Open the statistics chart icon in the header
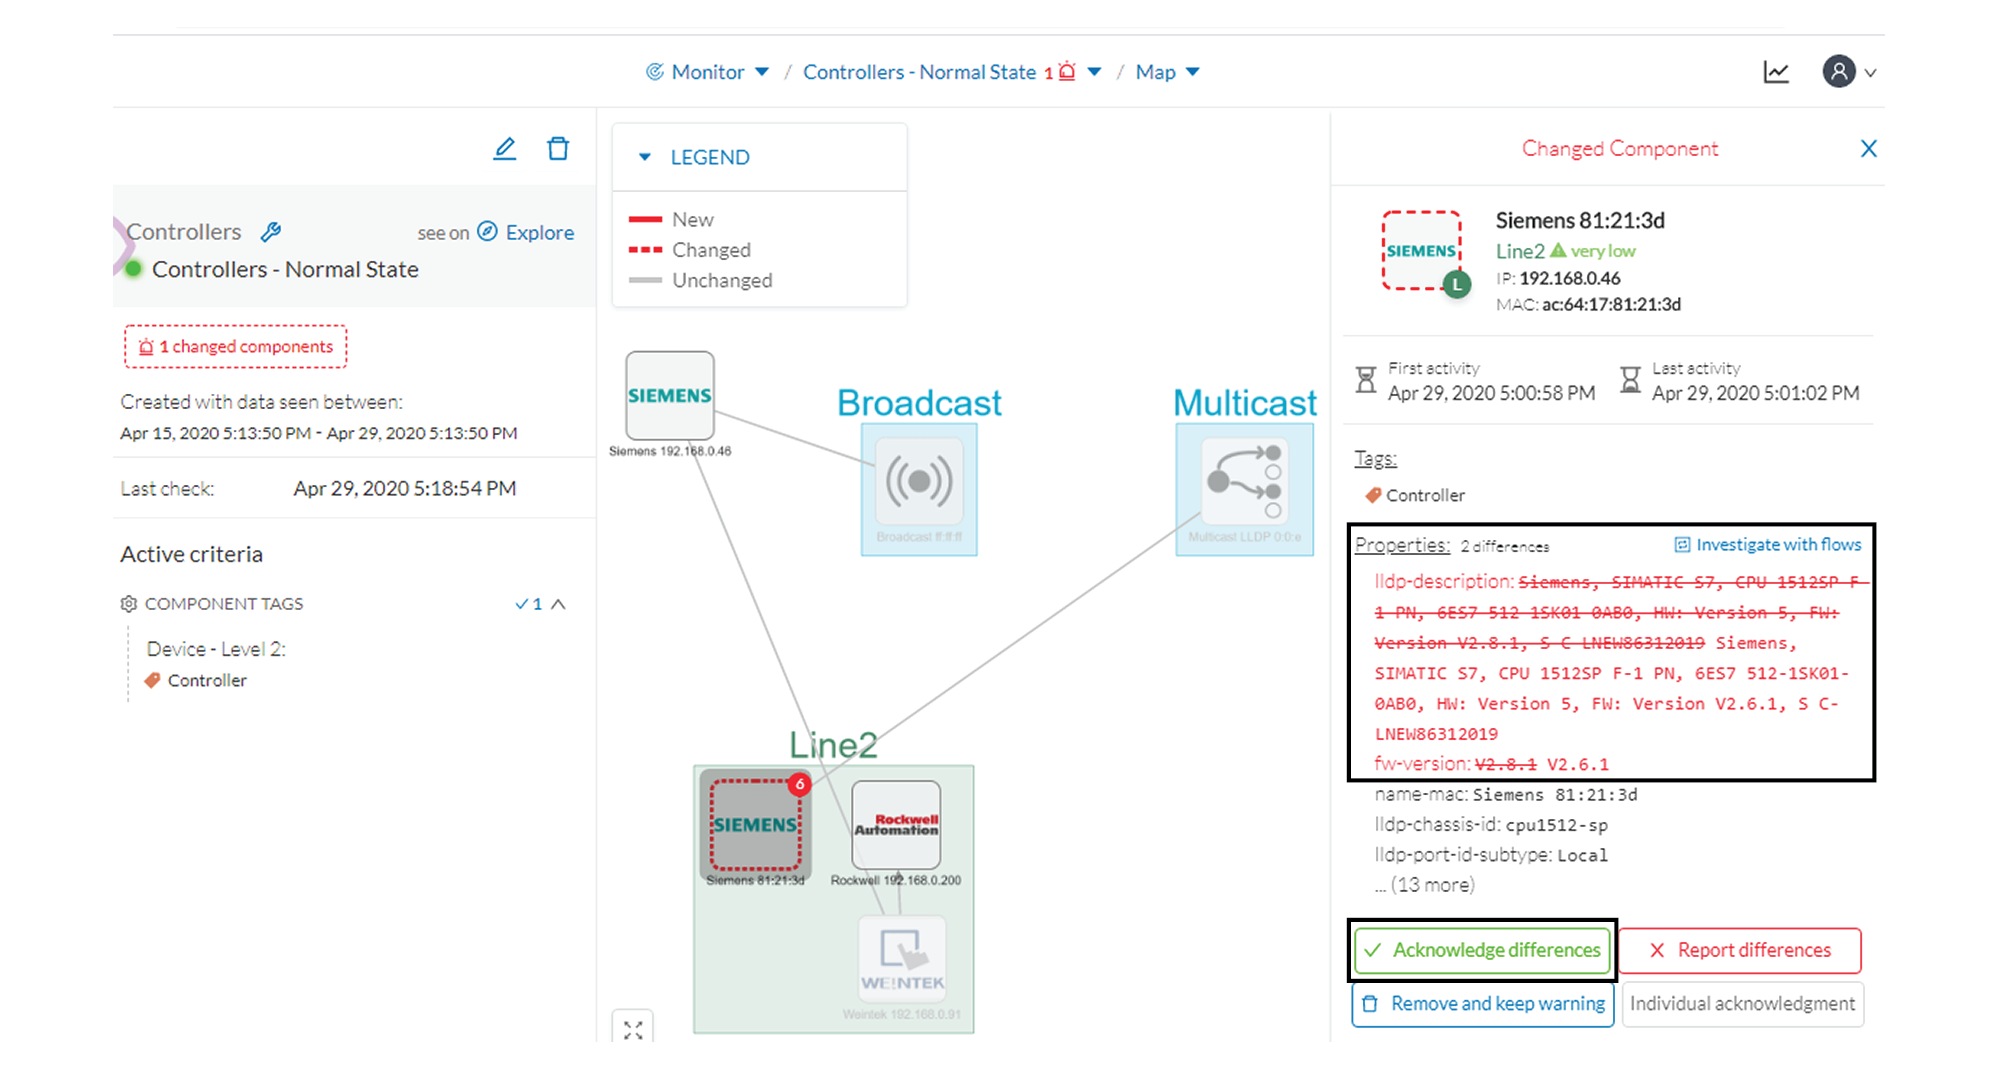 (x=1778, y=71)
